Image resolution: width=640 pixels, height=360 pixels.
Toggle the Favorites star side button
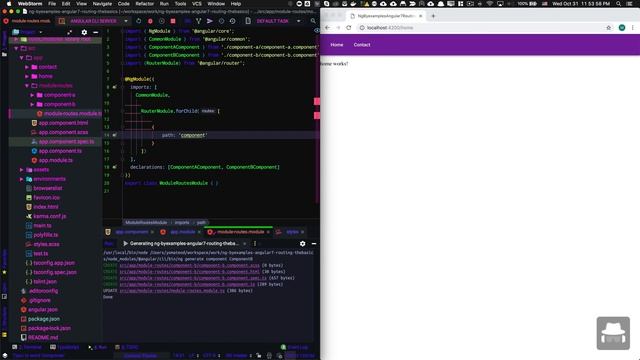tap(4, 272)
